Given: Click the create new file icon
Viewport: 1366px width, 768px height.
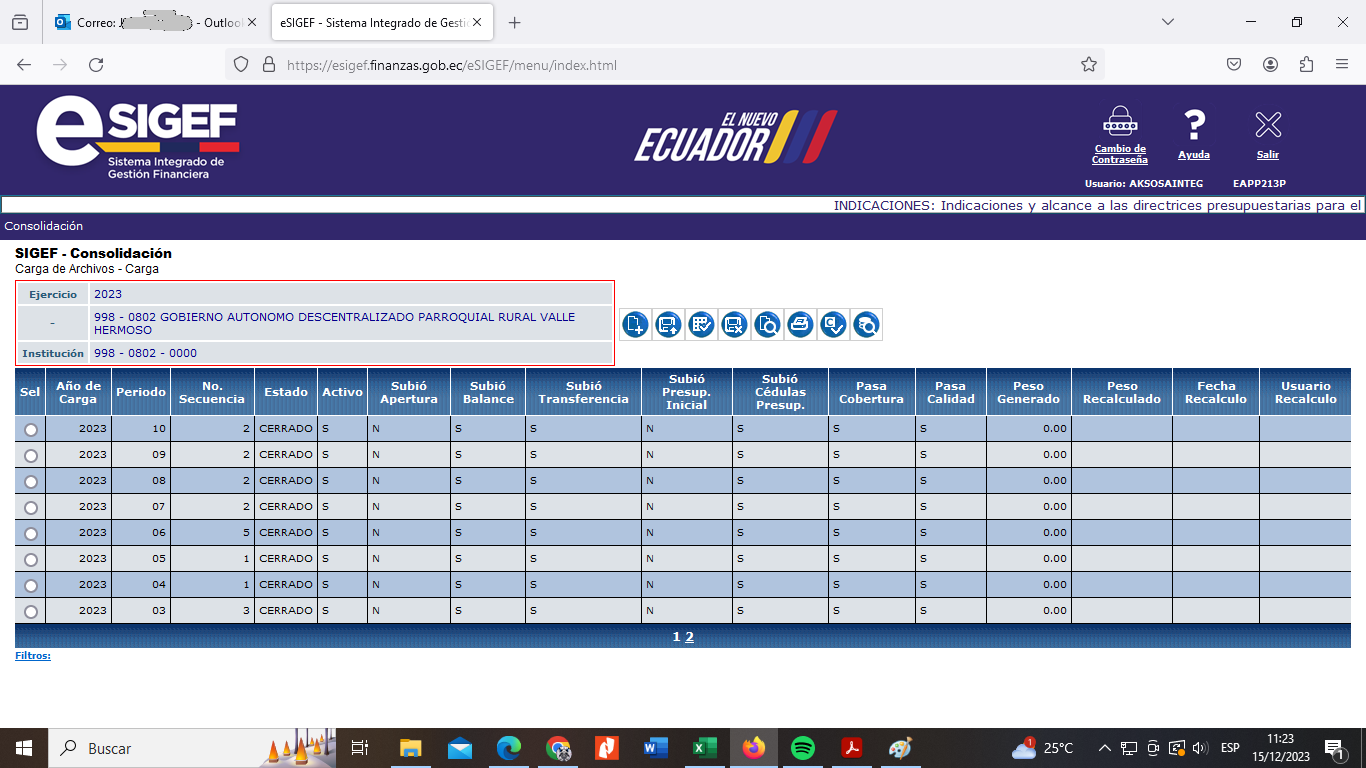Looking at the screenshot, I should click(x=635, y=324).
